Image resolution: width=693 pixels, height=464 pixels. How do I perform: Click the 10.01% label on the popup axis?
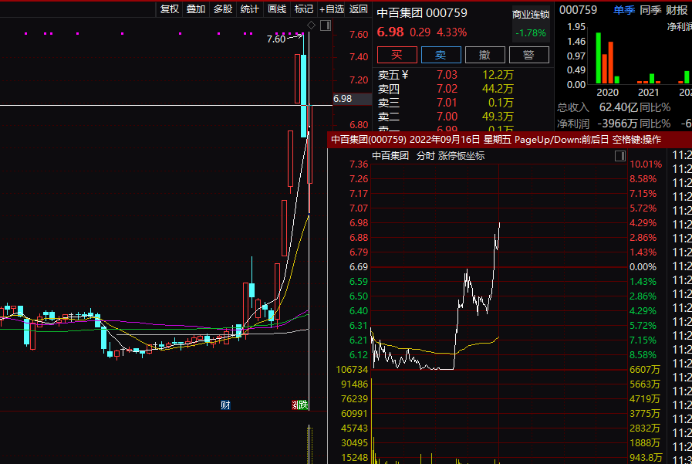click(x=646, y=164)
